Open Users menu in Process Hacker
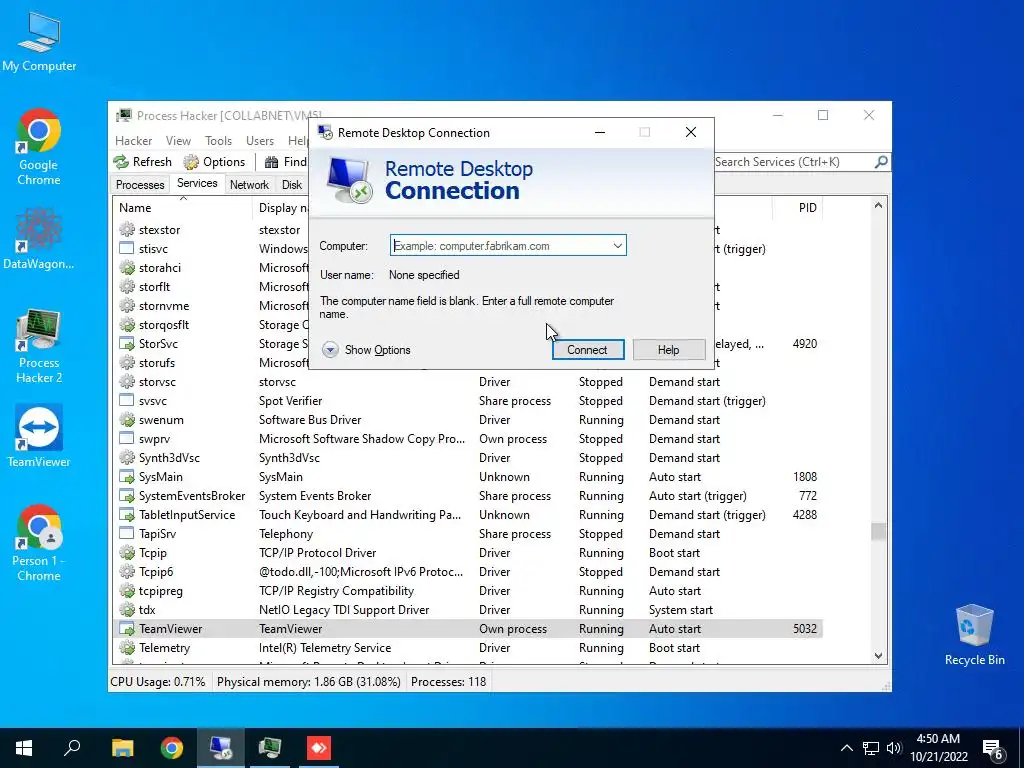1024x768 pixels. click(260, 141)
